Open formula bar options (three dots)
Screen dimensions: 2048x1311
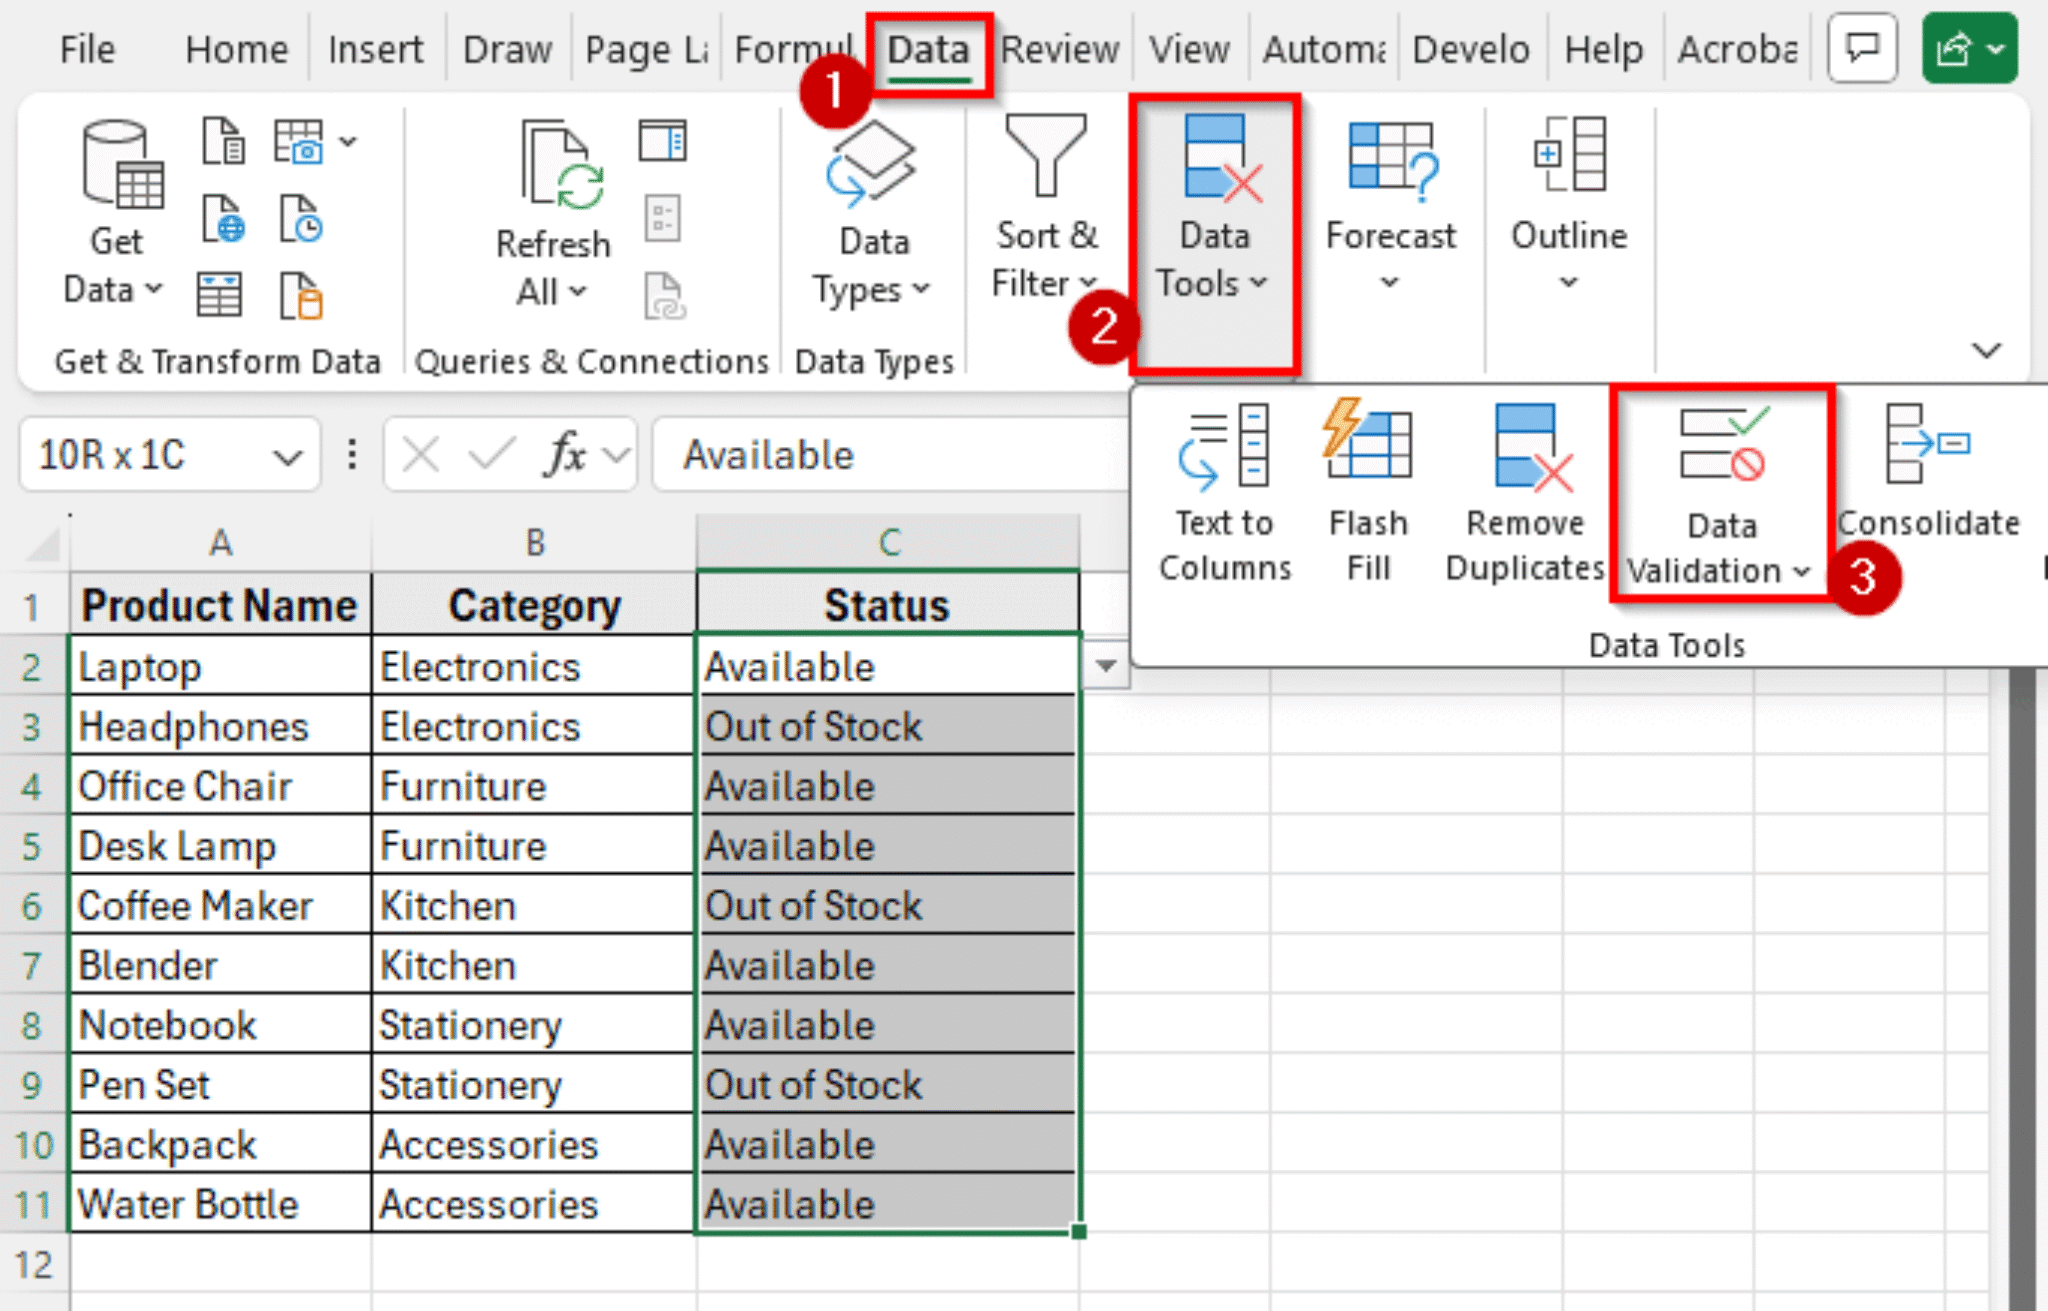click(x=351, y=455)
